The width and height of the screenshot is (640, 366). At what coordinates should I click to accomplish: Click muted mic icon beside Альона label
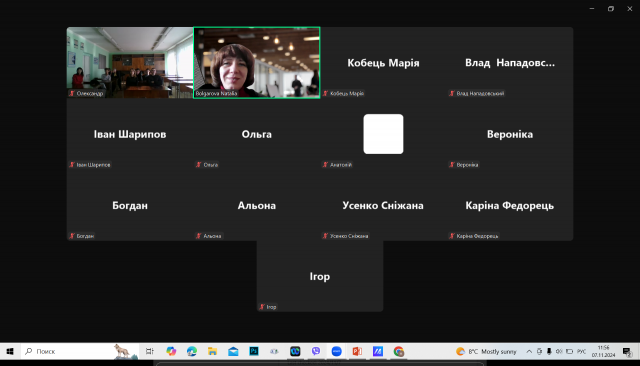(x=199, y=236)
